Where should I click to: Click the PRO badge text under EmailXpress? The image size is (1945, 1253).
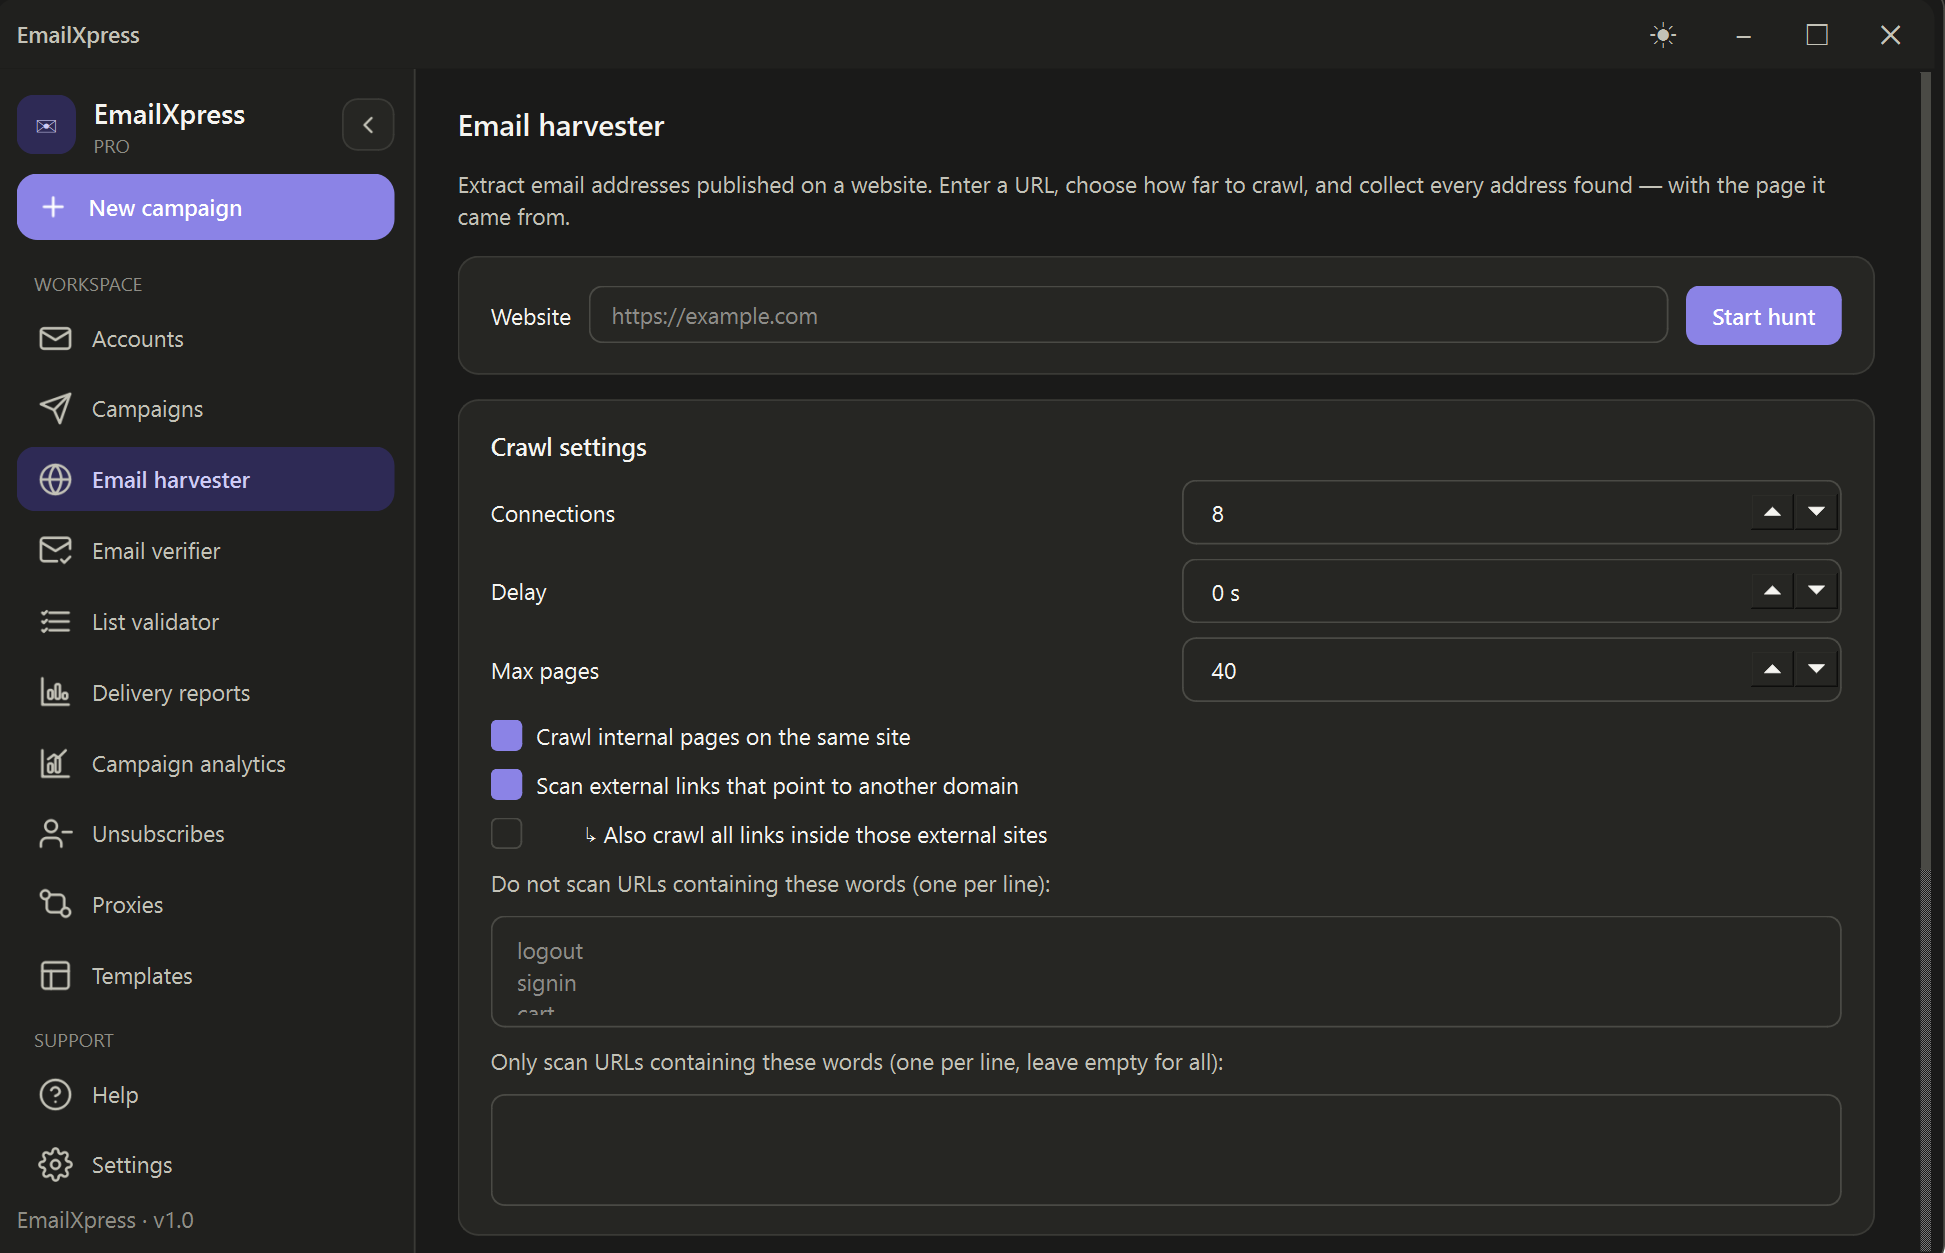[x=112, y=146]
